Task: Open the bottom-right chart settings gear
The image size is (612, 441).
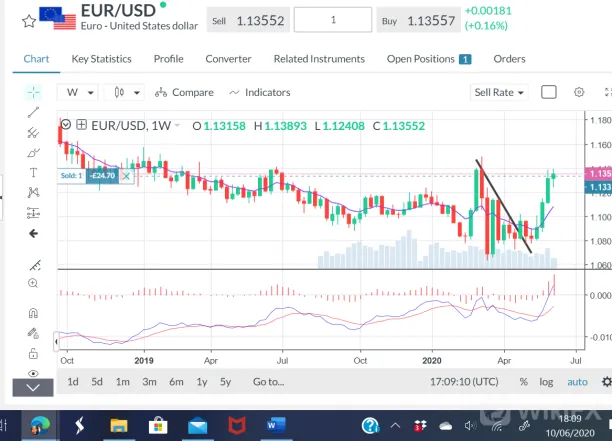Action: pyautogui.click(x=607, y=382)
